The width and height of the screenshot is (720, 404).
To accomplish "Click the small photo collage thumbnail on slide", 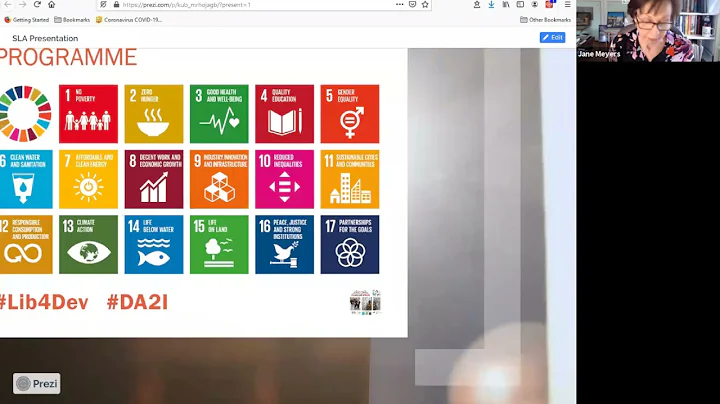I will click(366, 302).
